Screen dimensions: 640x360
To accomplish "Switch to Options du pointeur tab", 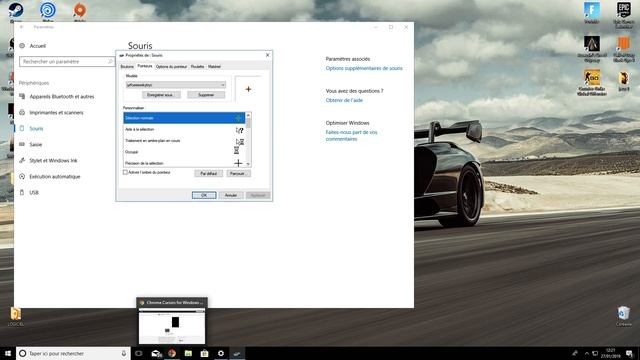I will [171, 67].
